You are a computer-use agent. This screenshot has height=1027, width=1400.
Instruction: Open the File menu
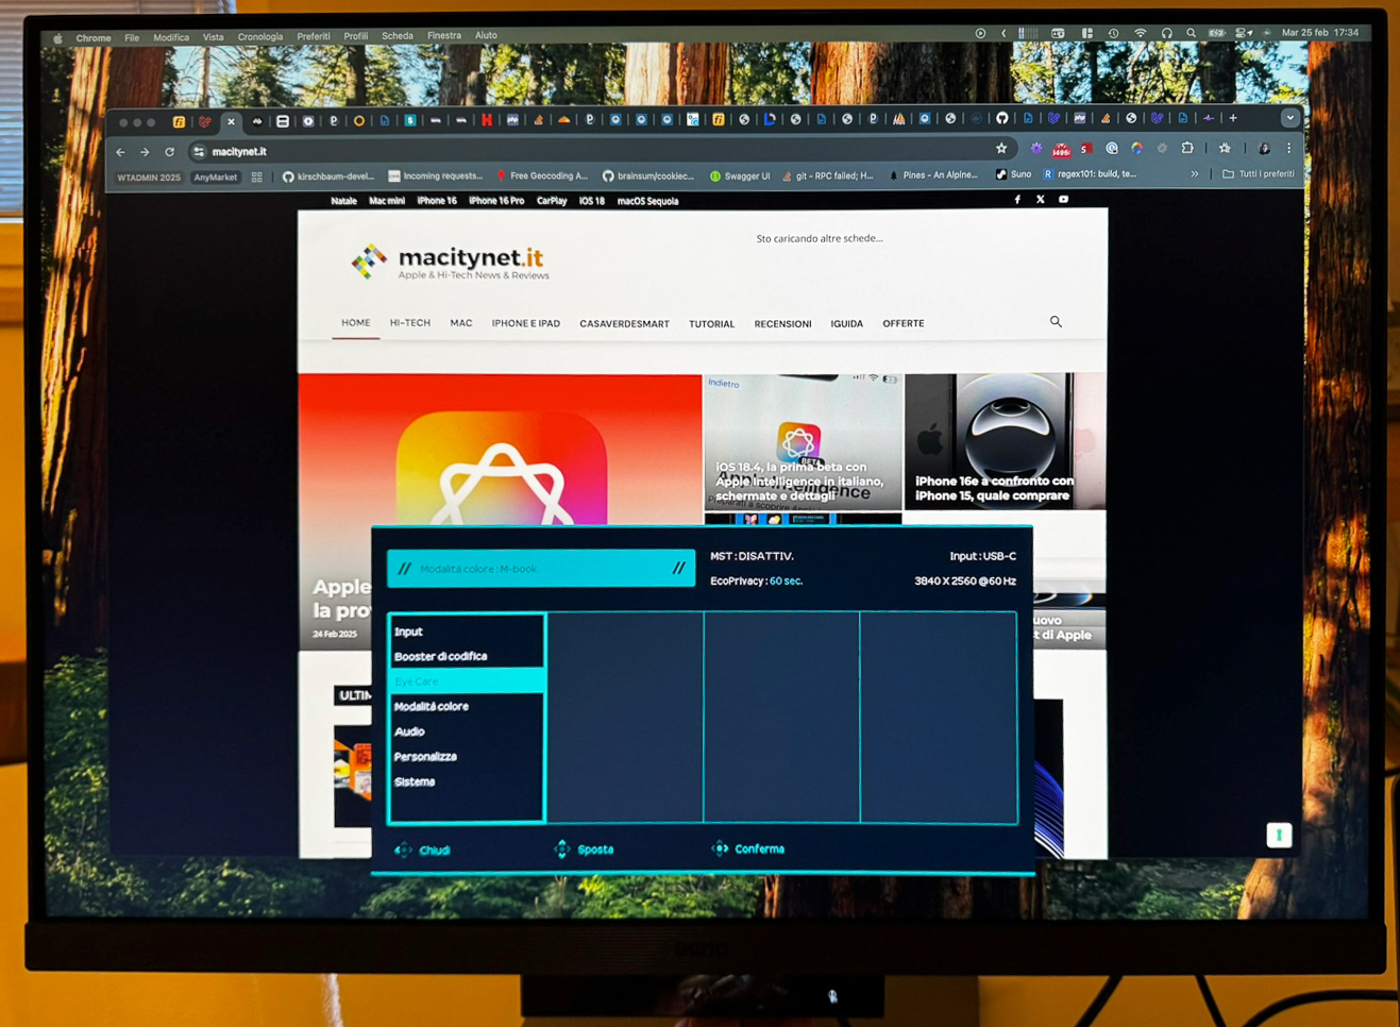point(132,38)
